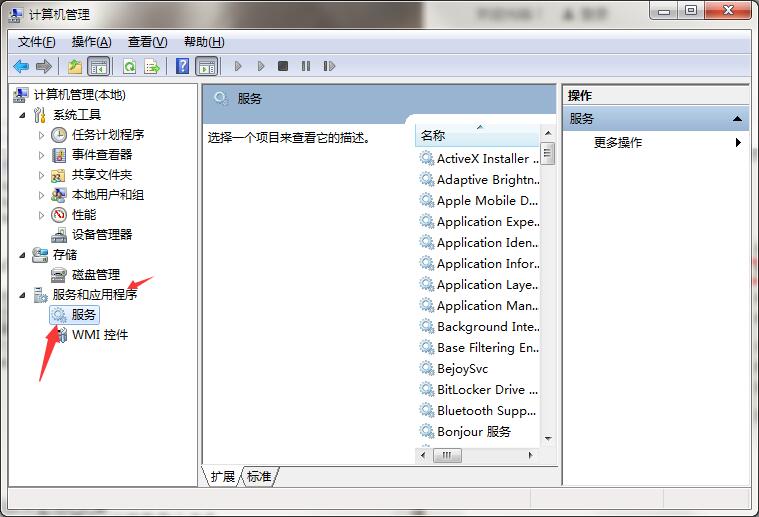
Task: Collapse the 服务 section in the 操作 pane
Action: tap(737, 119)
